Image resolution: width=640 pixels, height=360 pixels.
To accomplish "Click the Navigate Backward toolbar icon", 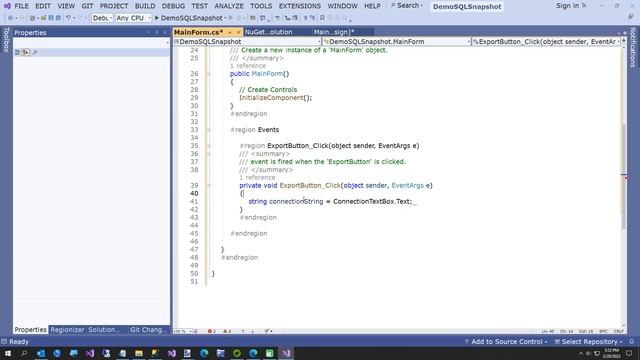I will [10, 18].
